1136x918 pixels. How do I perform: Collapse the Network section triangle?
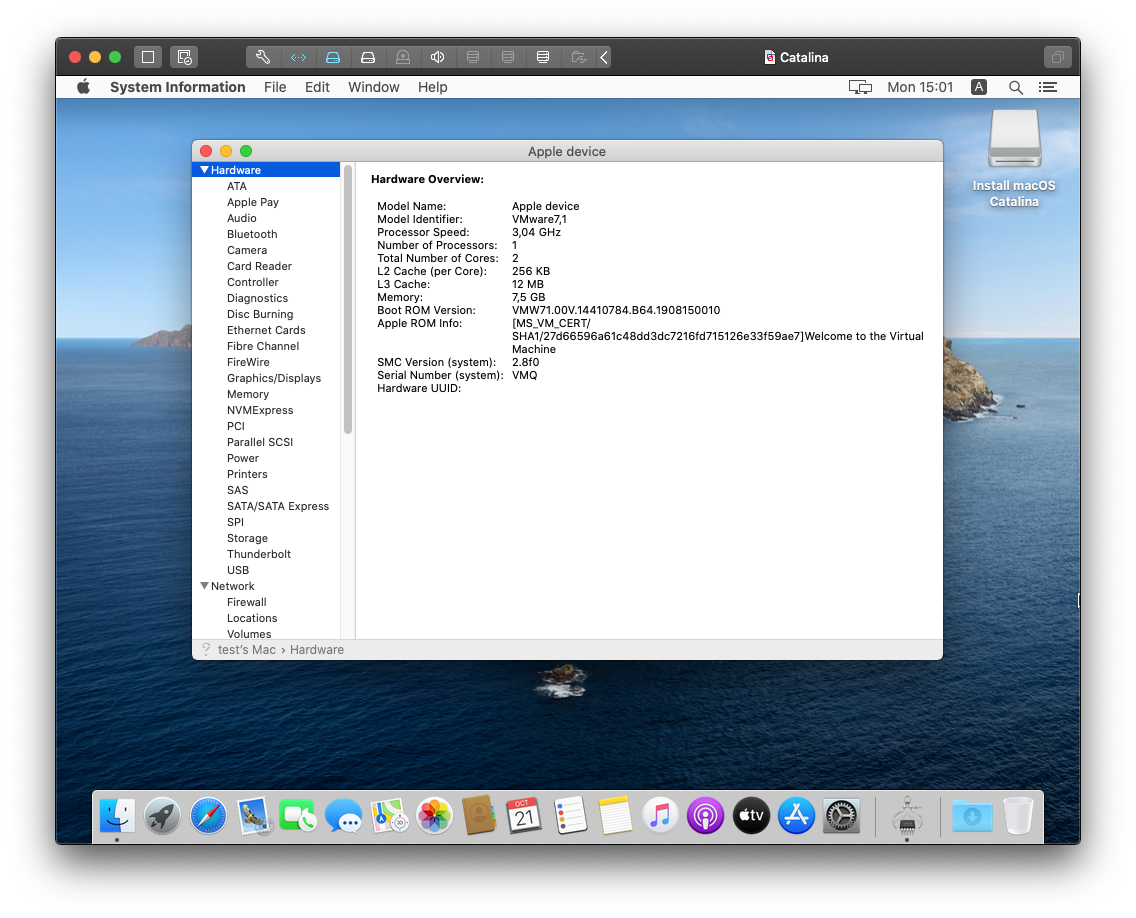(x=204, y=585)
